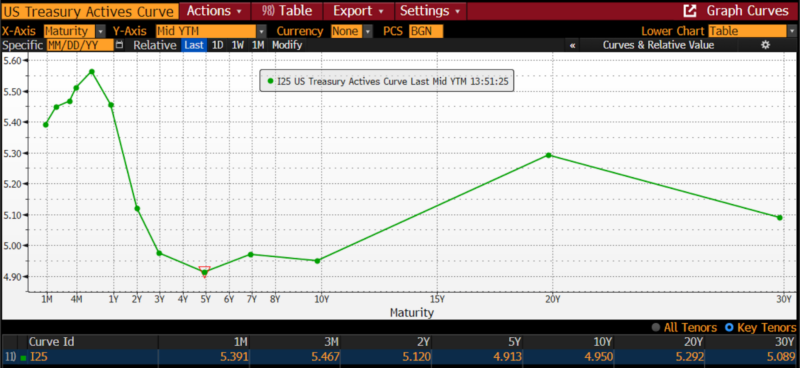The image size is (800, 368).
Task: Click the US Treasury Actives Curve title
Action: point(90,11)
